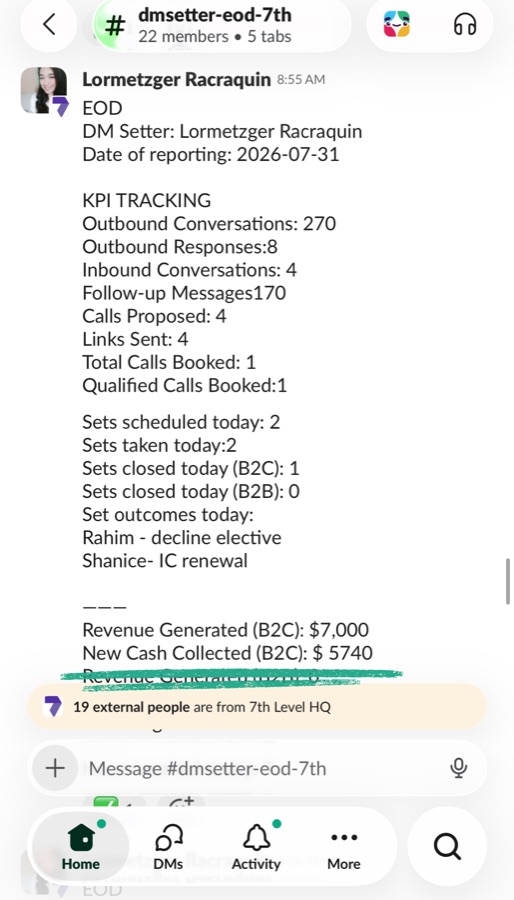The image size is (514, 900).
Task: Switch to the Home tab
Action: [x=81, y=846]
